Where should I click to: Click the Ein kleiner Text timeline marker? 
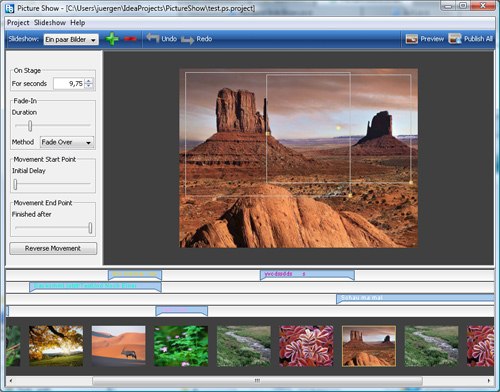135,275
